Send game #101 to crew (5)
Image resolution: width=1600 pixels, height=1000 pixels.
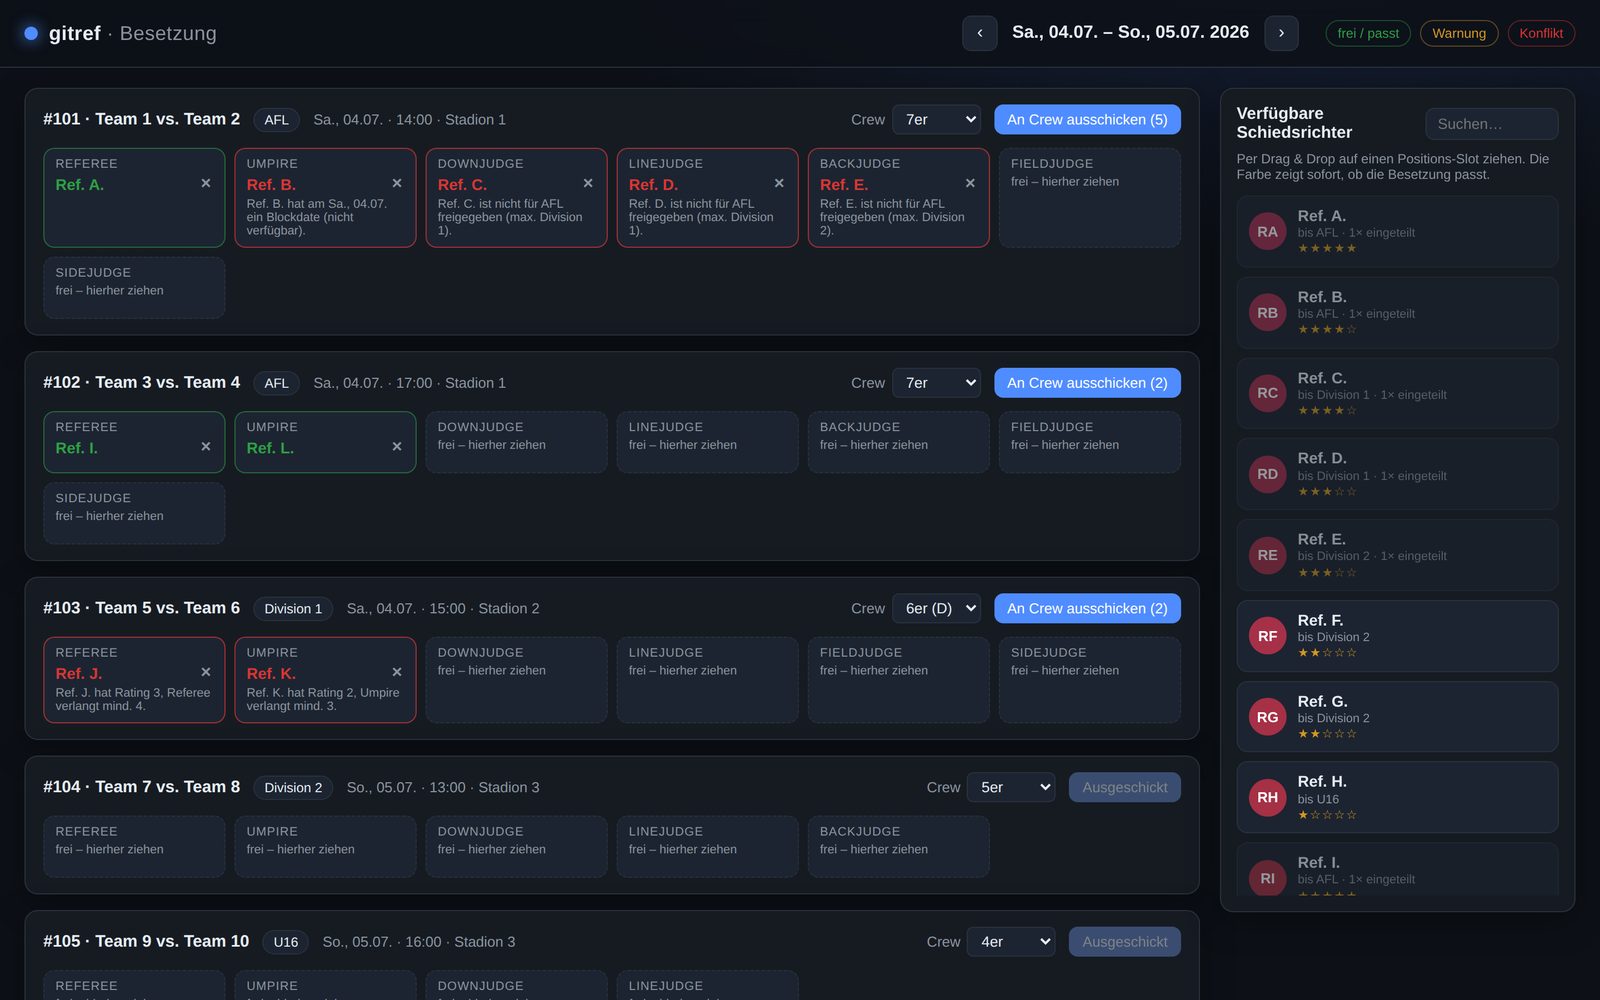pos(1087,120)
